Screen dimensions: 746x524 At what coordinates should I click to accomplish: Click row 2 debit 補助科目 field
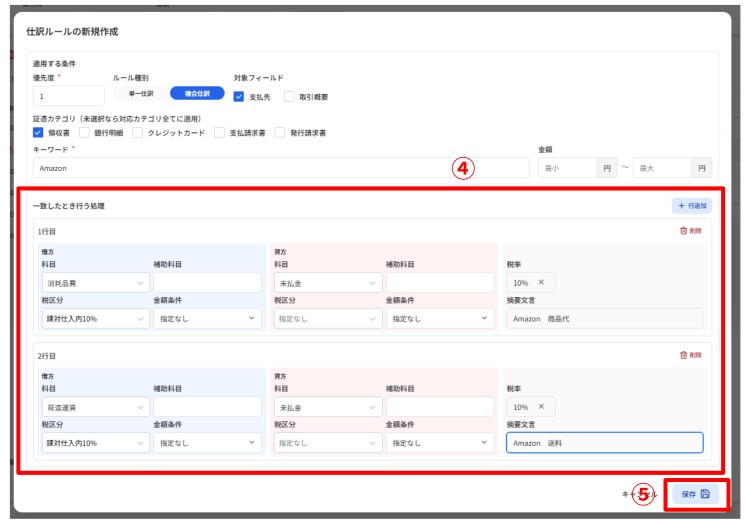click(207, 407)
